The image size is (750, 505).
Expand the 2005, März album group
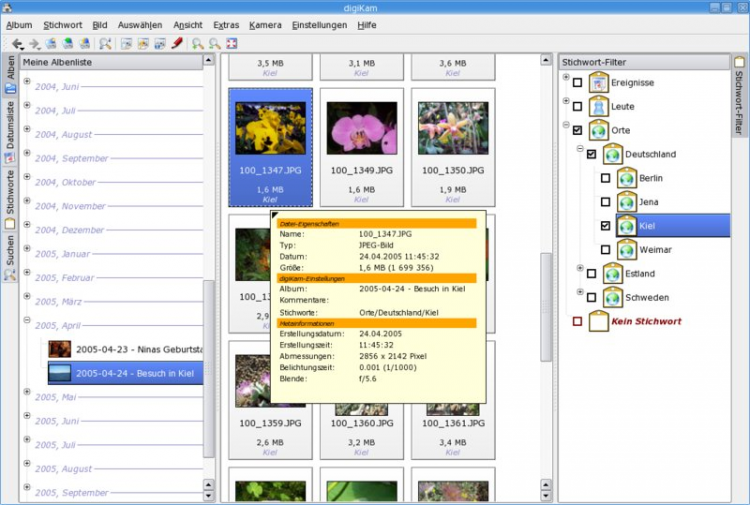coord(27,296)
